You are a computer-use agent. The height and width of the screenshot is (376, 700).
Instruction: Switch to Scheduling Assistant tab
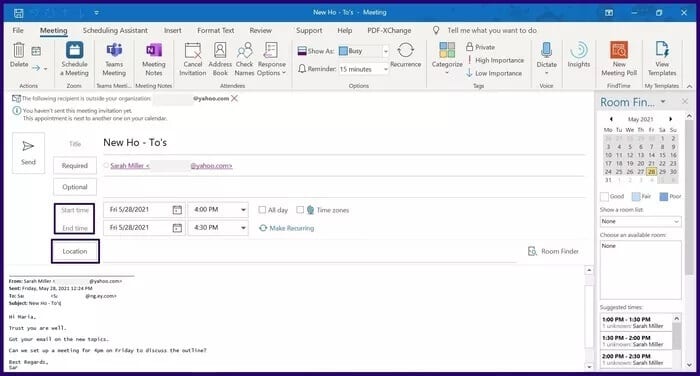115,30
